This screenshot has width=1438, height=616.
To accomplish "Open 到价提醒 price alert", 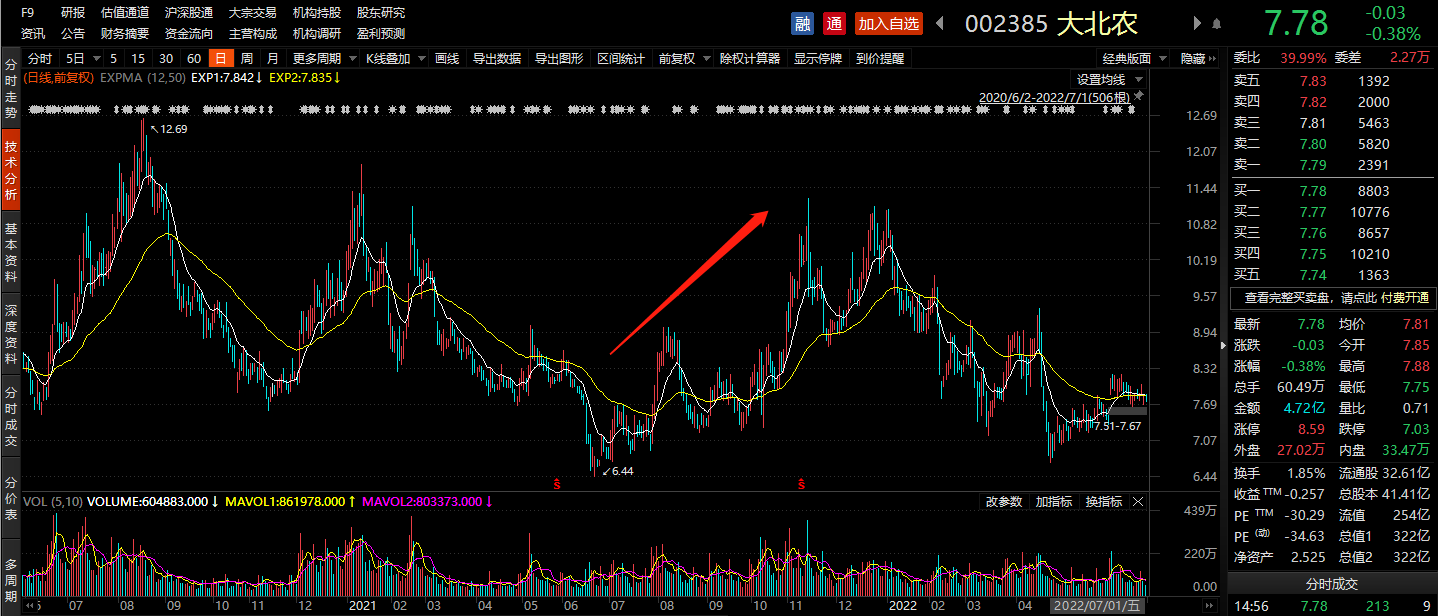I will point(880,59).
